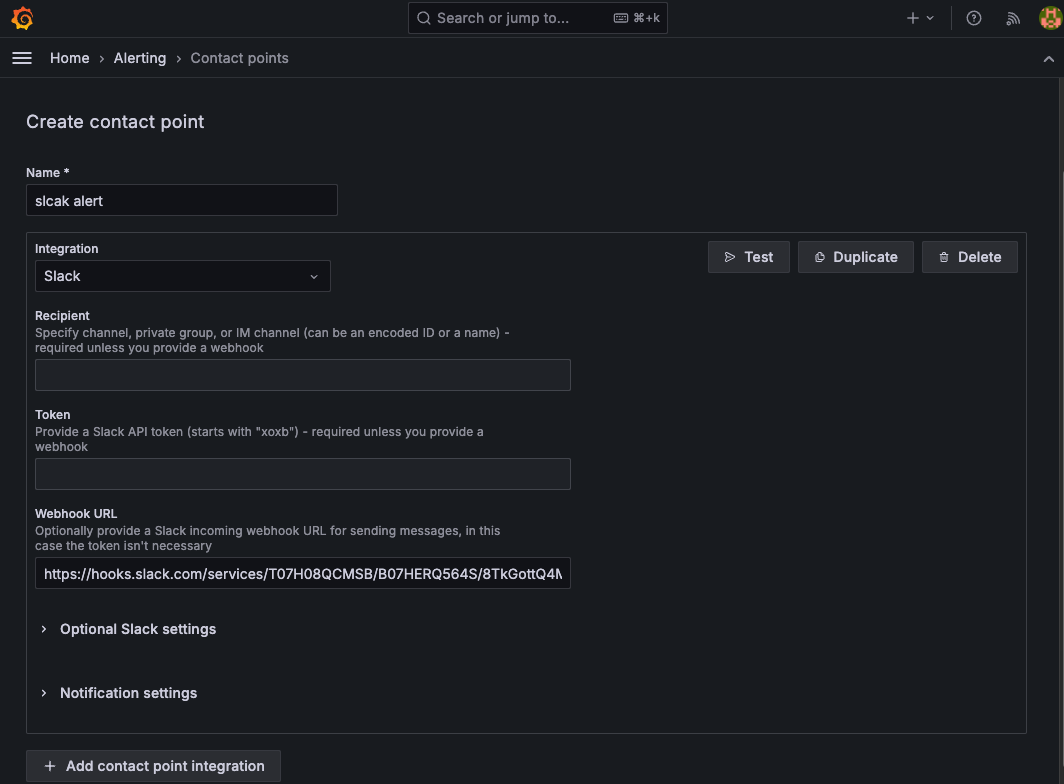Focus the Recipient input field
Image resolution: width=1064 pixels, height=784 pixels.
pyautogui.click(x=303, y=375)
